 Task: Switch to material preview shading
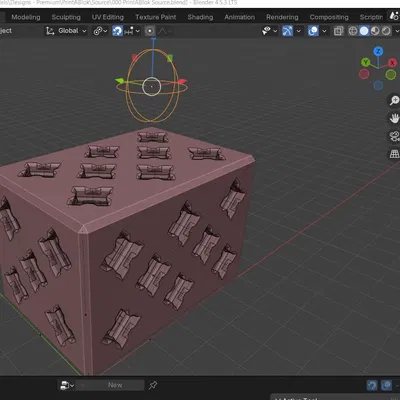point(375,31)
